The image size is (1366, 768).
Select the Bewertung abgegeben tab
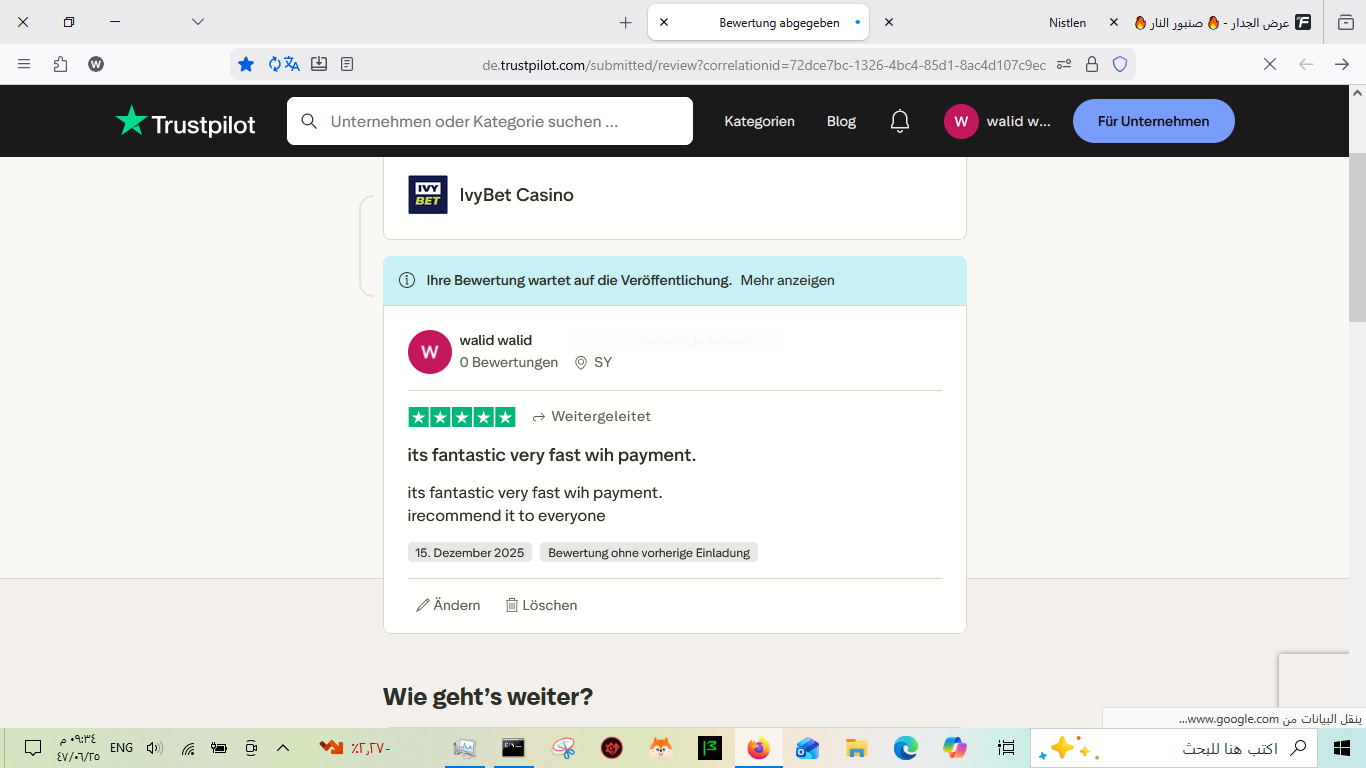759,22
